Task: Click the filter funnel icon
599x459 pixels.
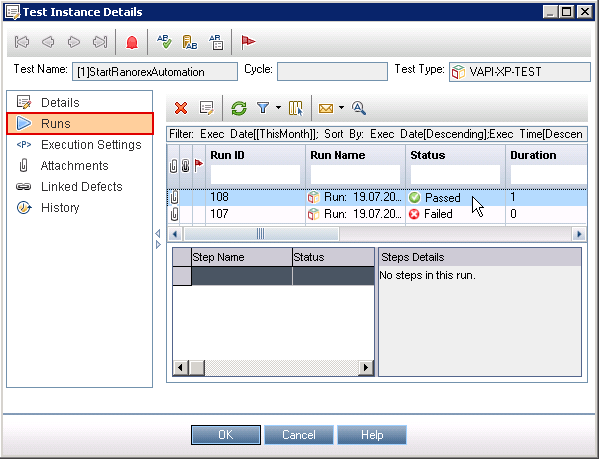Action: coord(263,108)
